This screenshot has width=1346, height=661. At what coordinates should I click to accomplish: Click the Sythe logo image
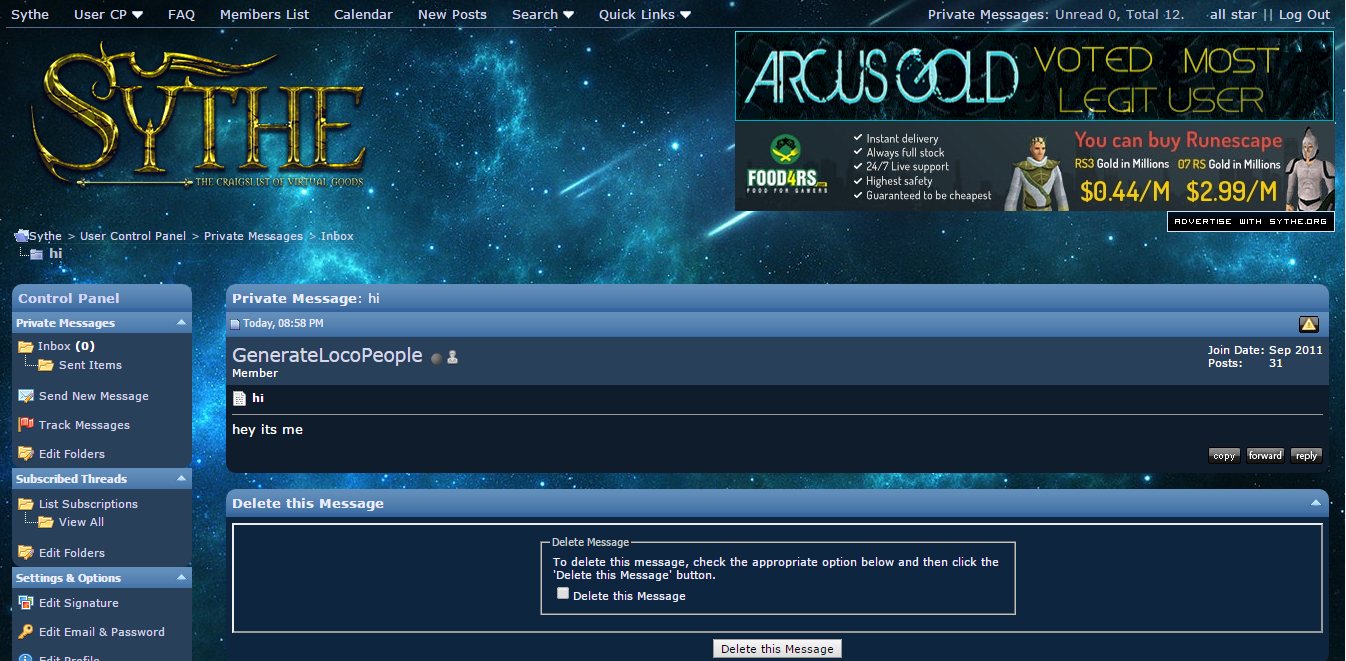point(198,115)
